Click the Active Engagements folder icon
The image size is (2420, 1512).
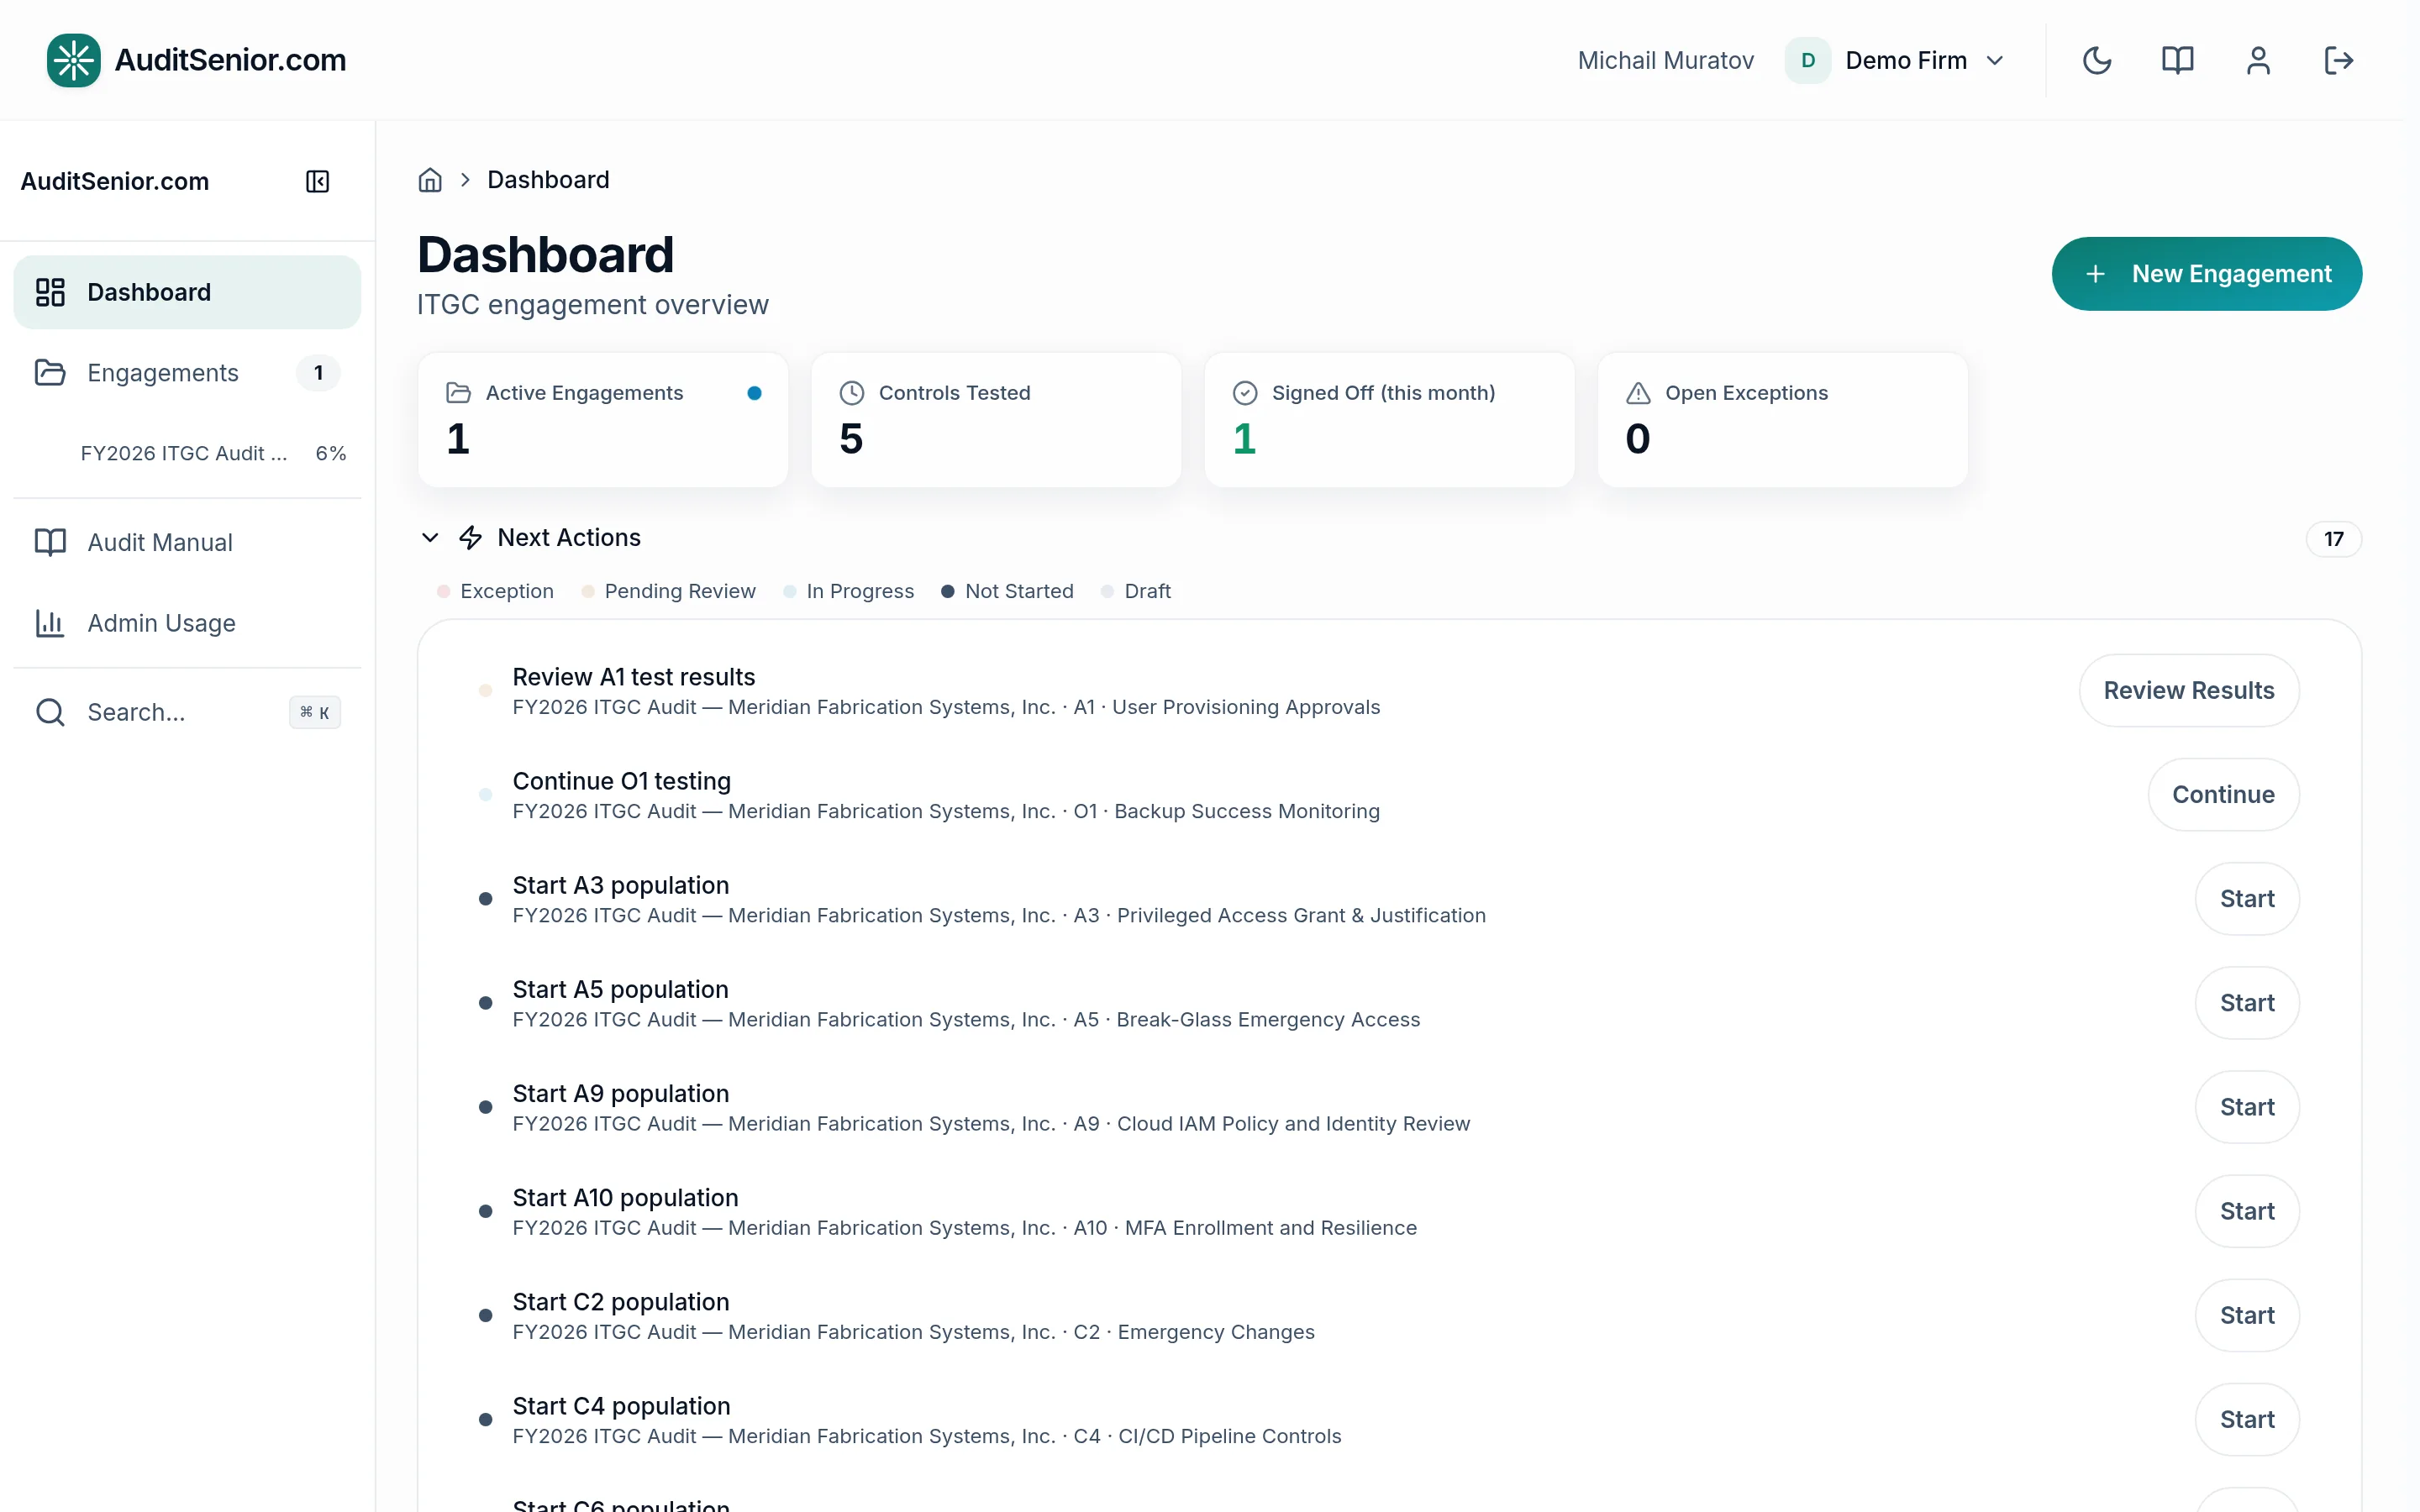tap(458, 393)
